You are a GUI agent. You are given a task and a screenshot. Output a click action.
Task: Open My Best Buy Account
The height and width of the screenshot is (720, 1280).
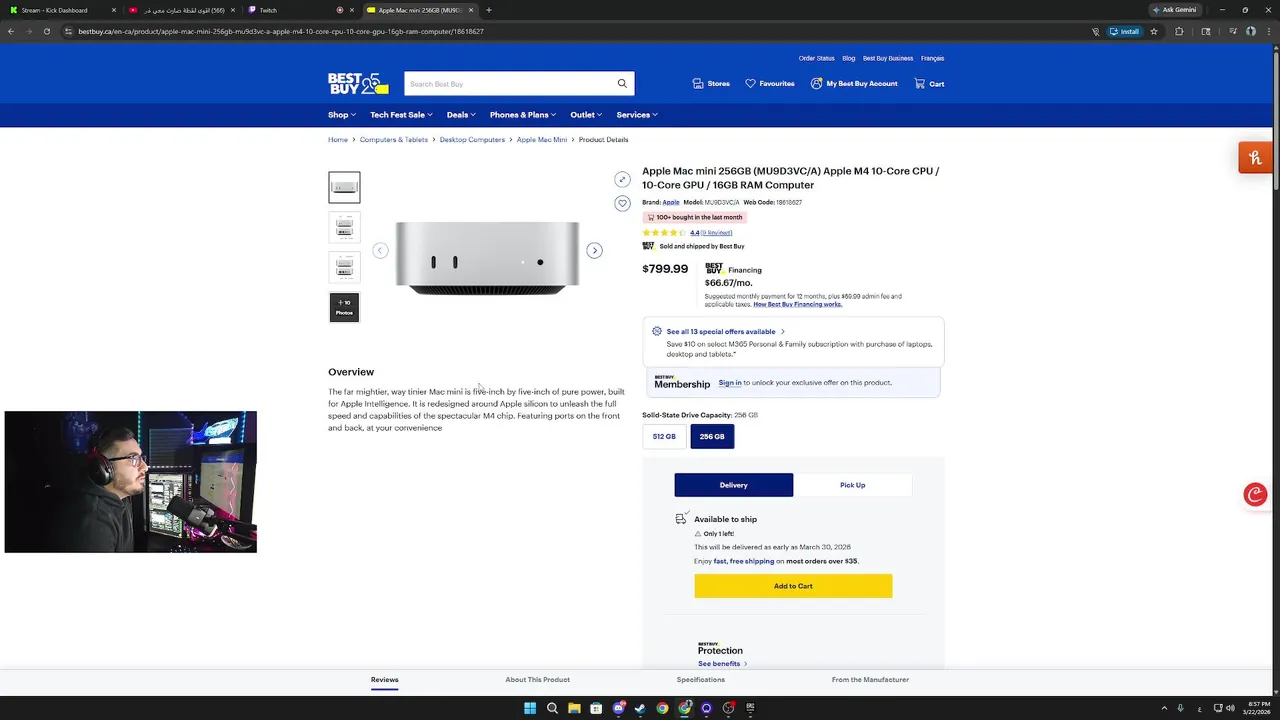(854, 84)
